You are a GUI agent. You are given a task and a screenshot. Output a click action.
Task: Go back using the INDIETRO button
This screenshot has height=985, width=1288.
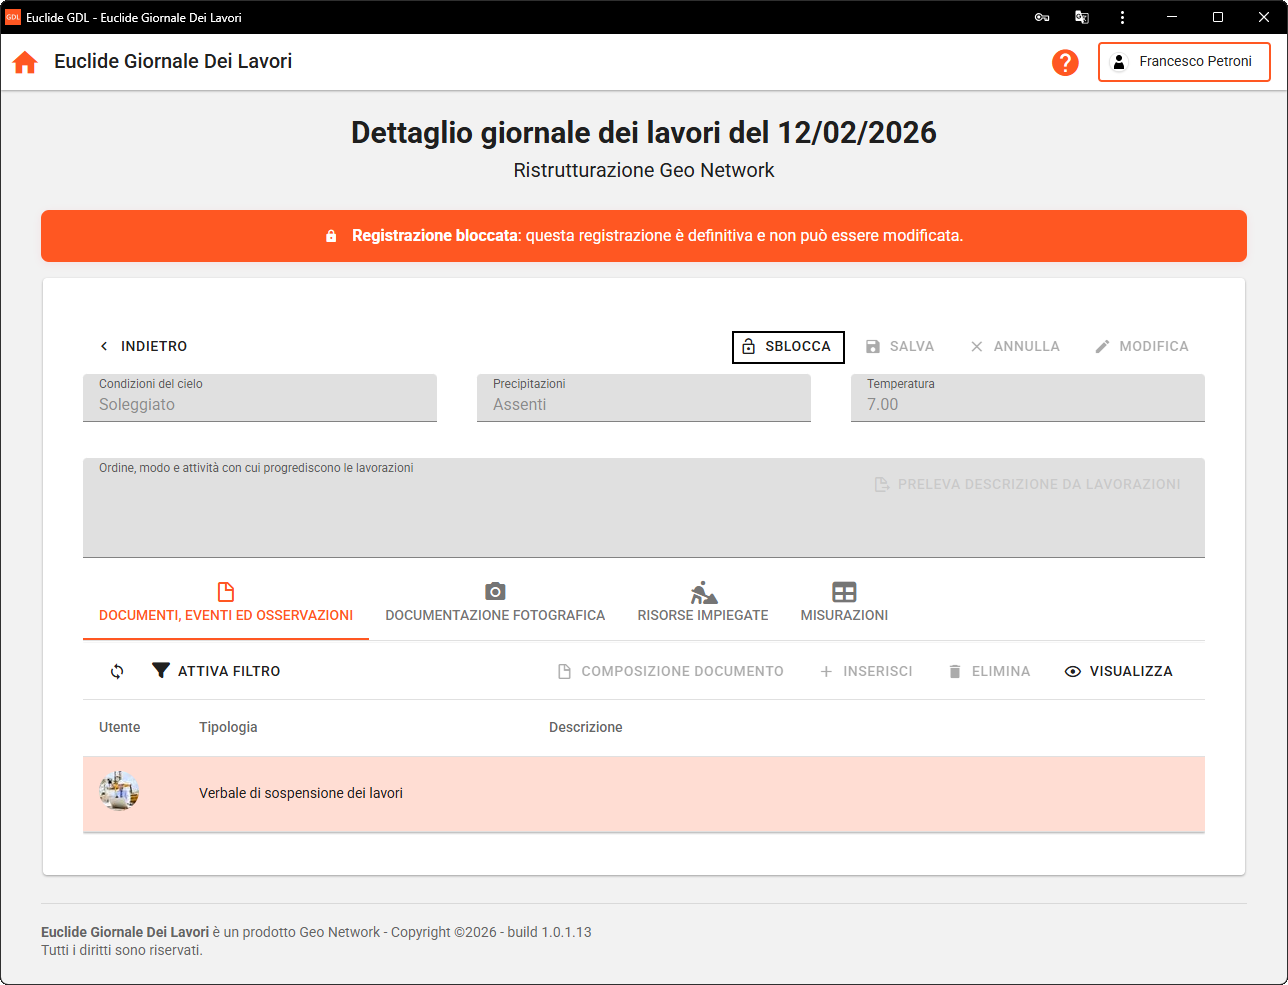click(x=143, y=347)
